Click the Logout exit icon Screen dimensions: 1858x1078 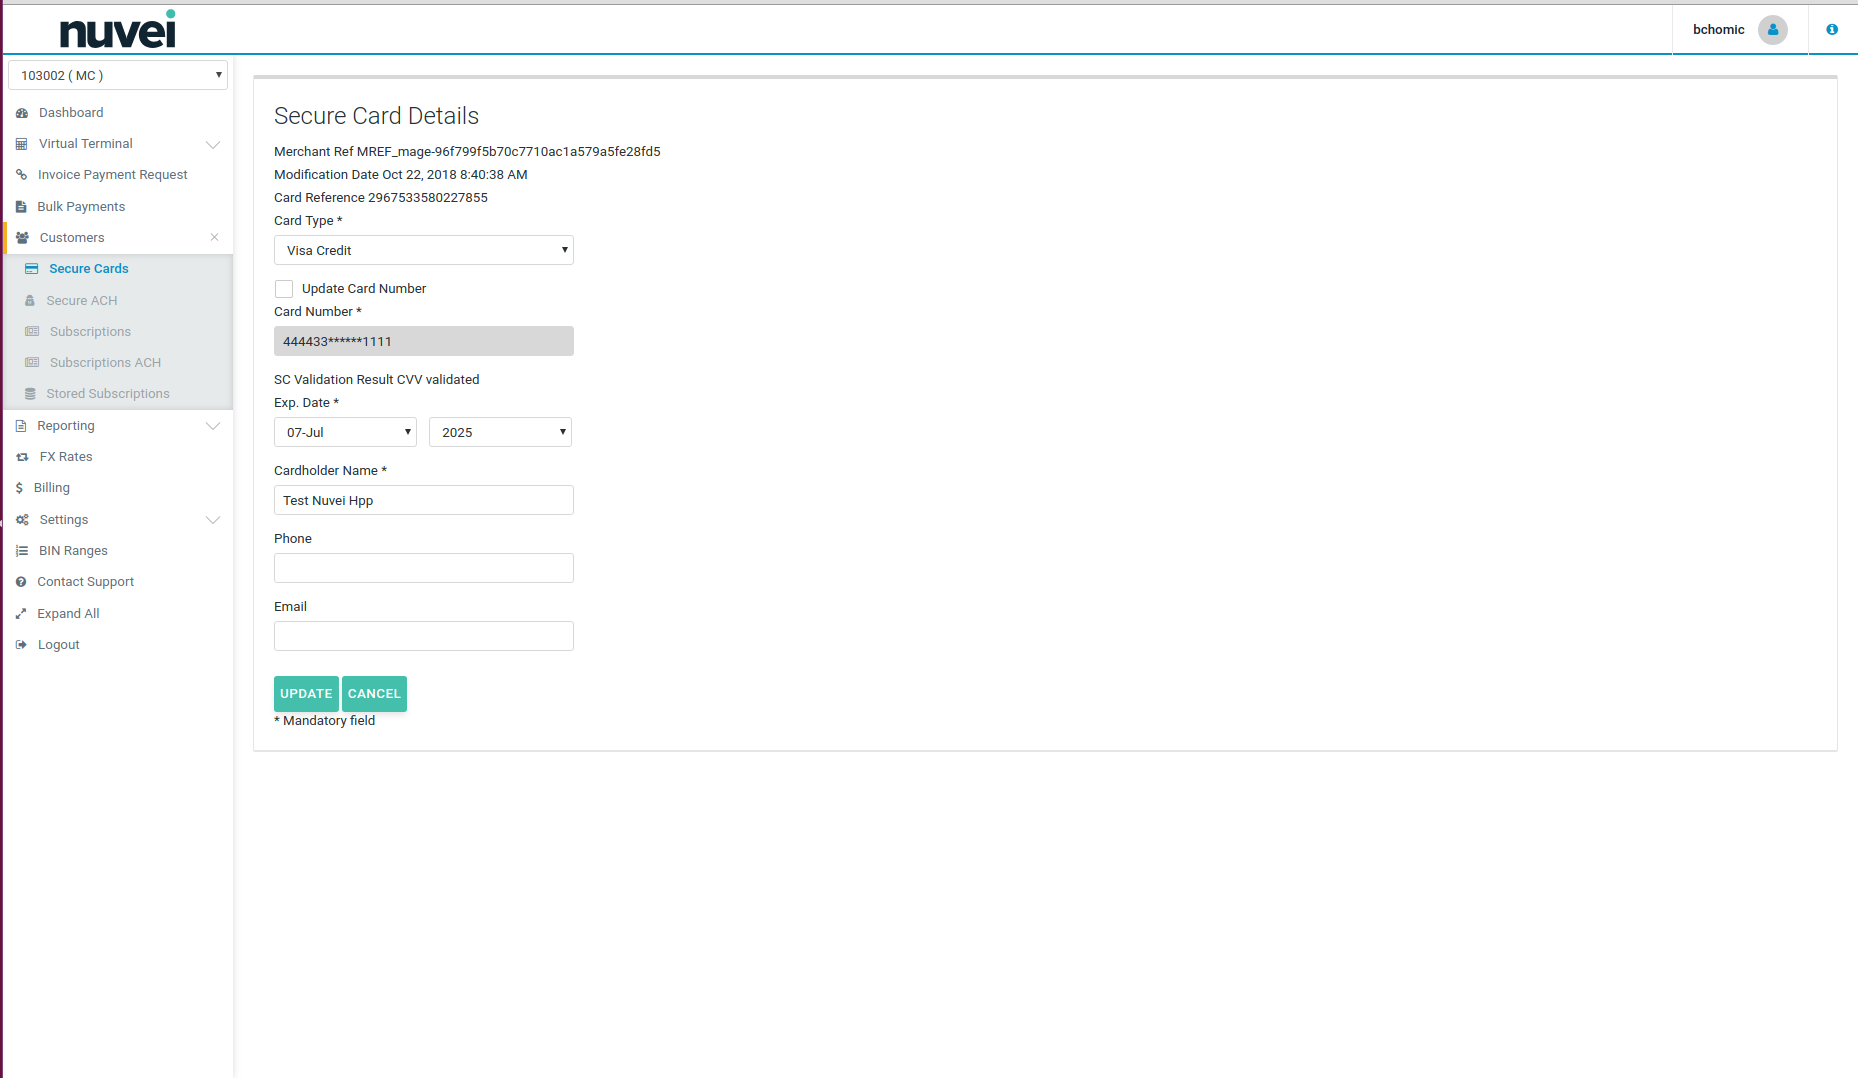click(x=21, y=645)
